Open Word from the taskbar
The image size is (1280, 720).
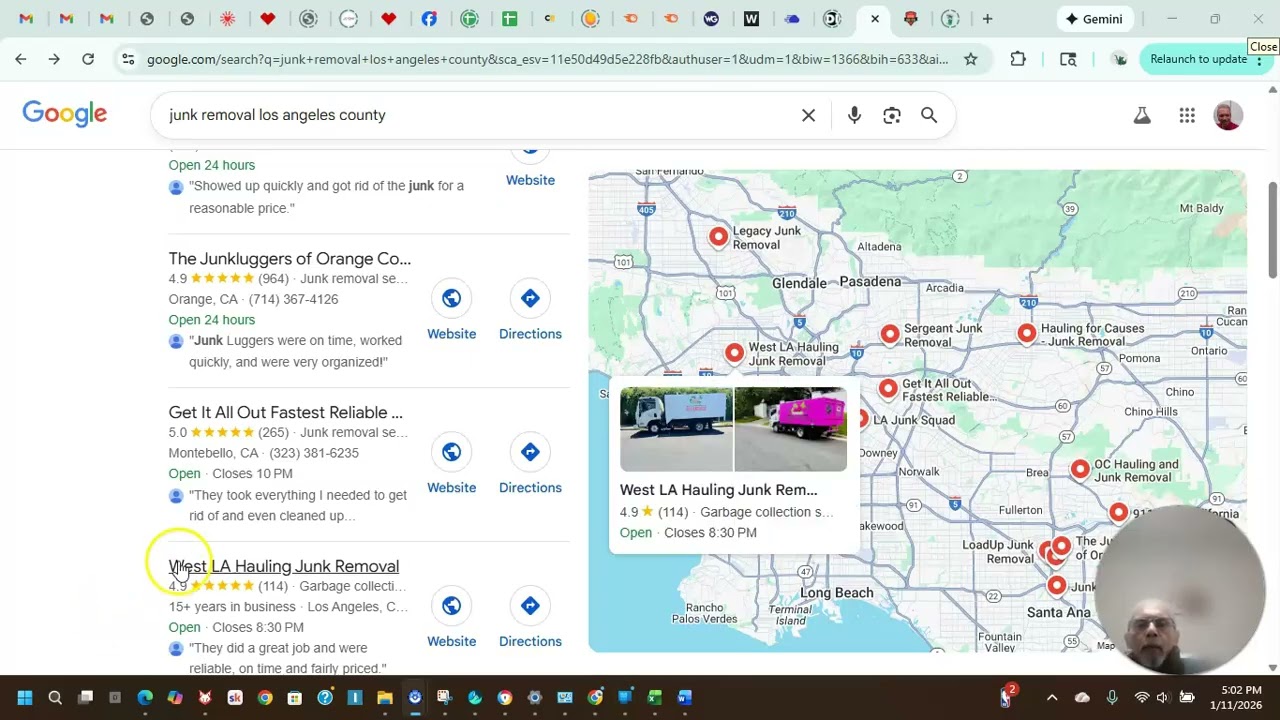(x=685, y=697)
